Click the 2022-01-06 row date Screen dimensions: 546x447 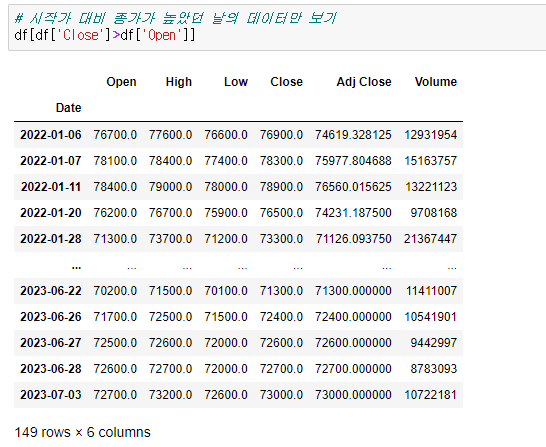click(x=51, y=135)
